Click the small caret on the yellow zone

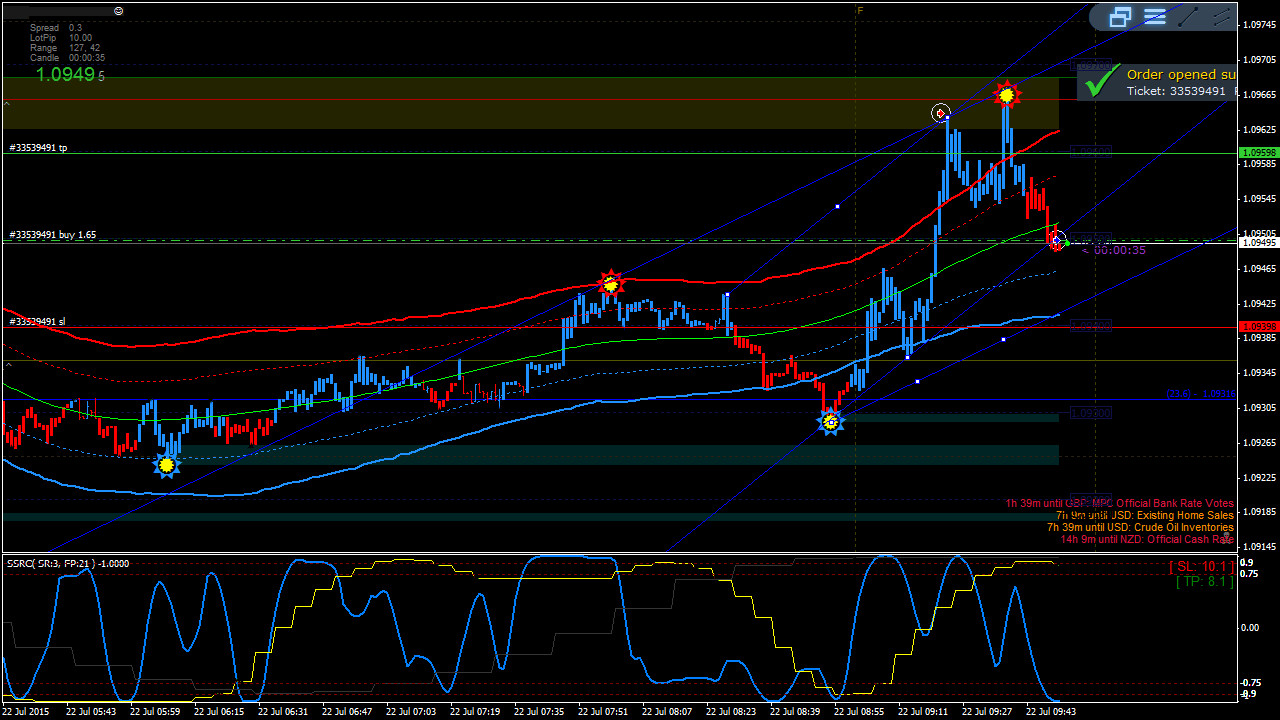click(7, 104)
